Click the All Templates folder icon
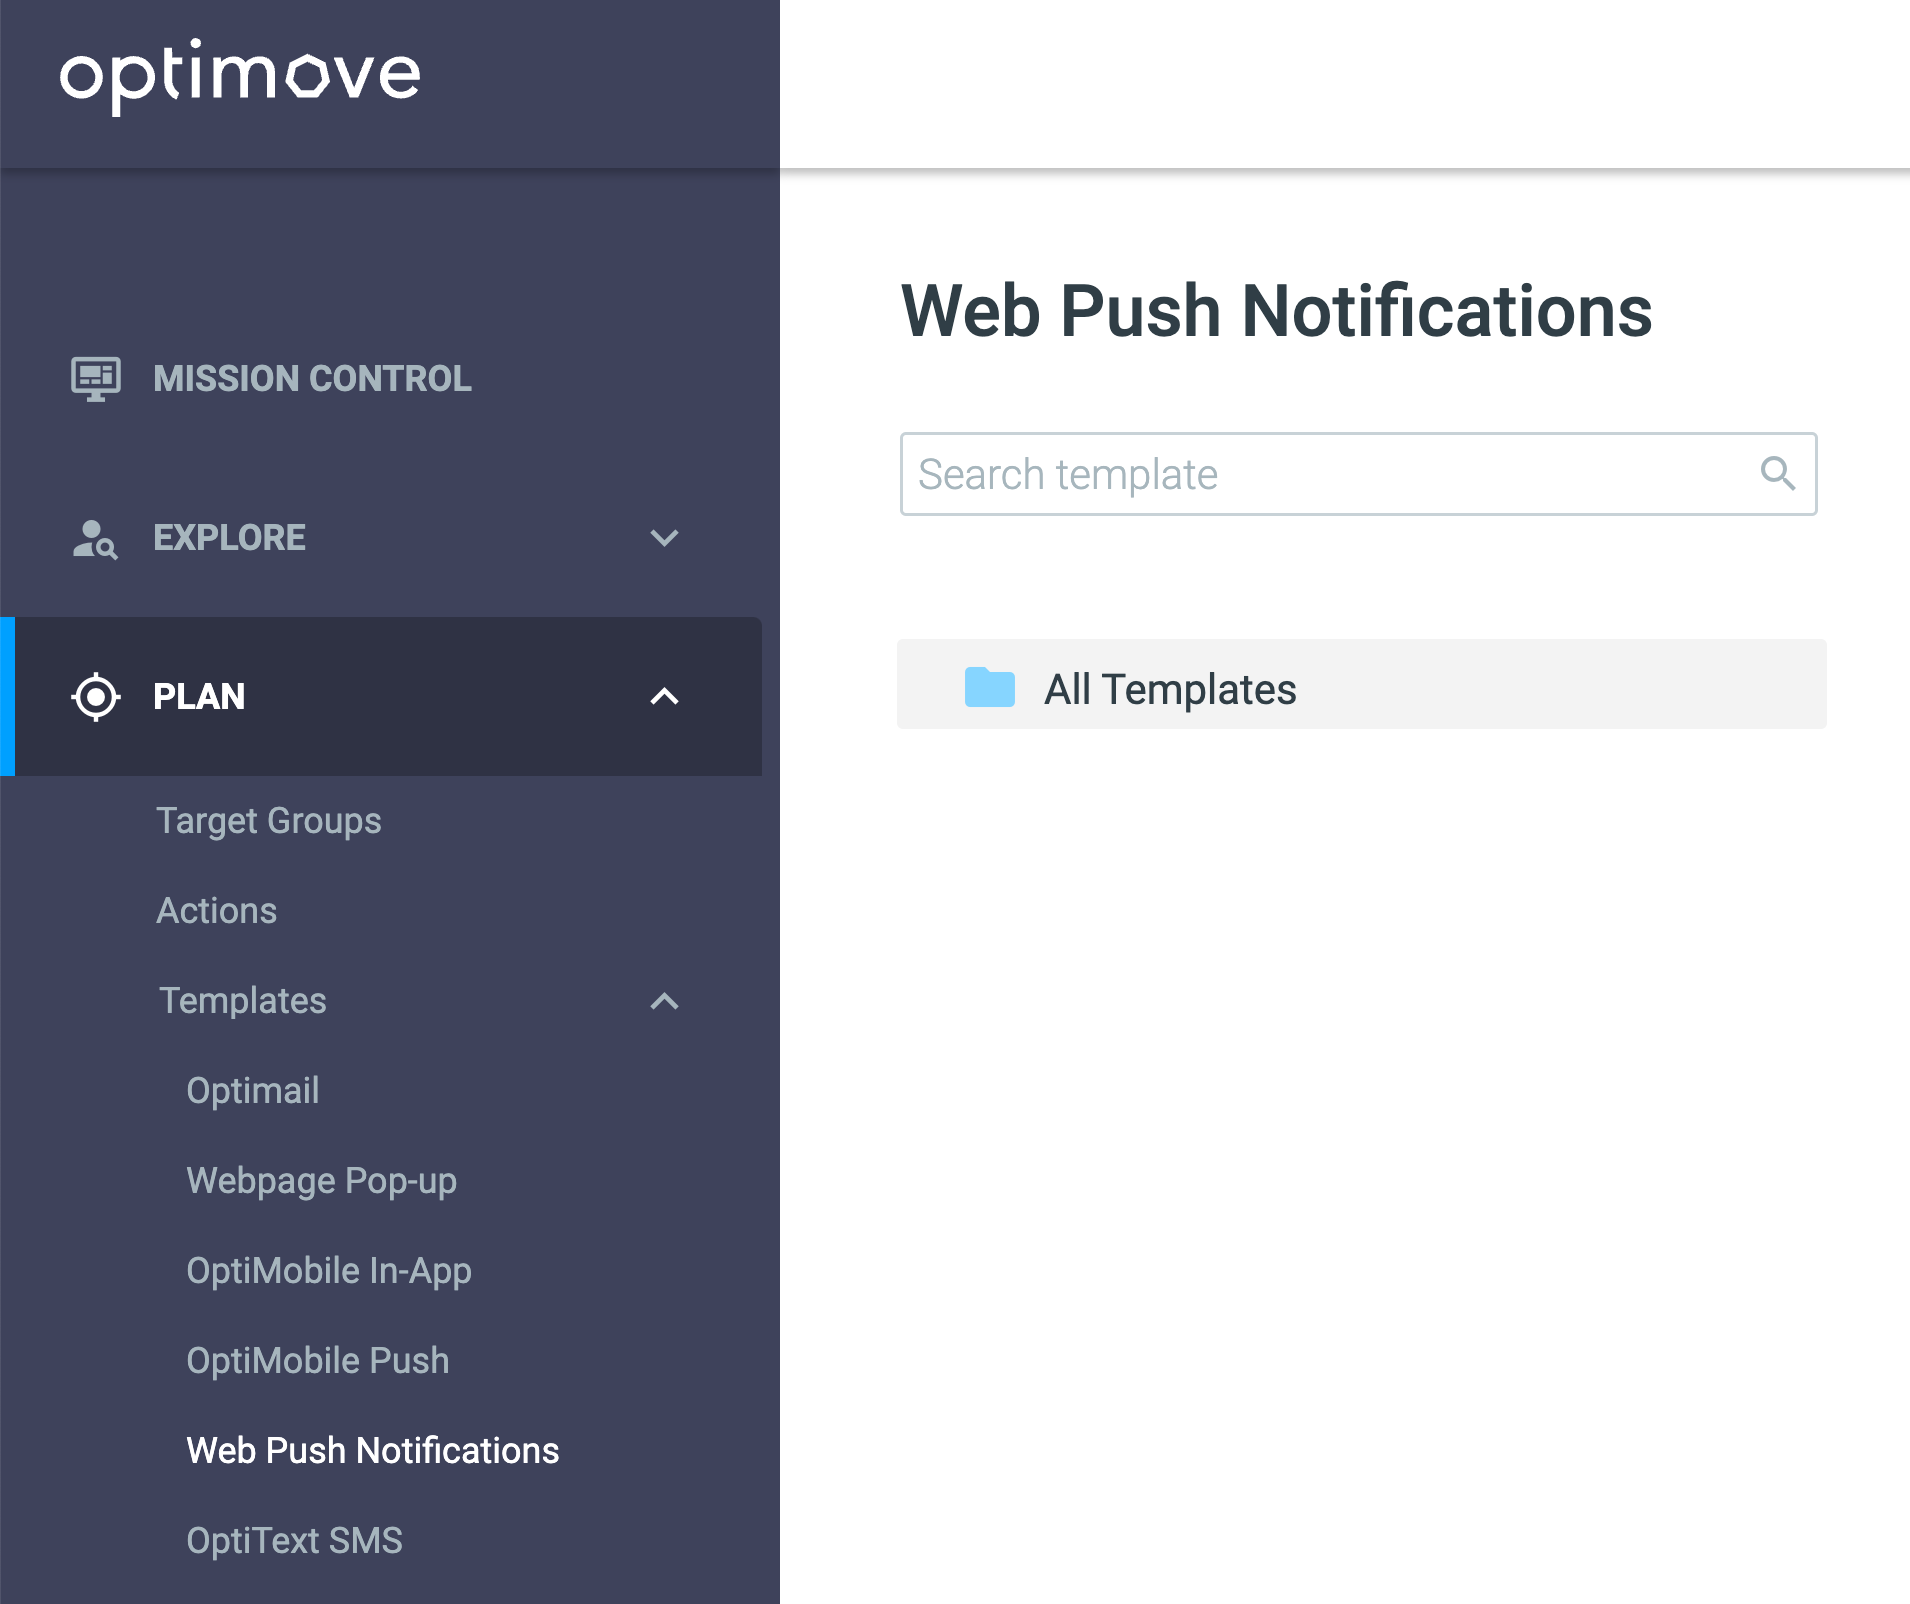 (x=990, y=687)
